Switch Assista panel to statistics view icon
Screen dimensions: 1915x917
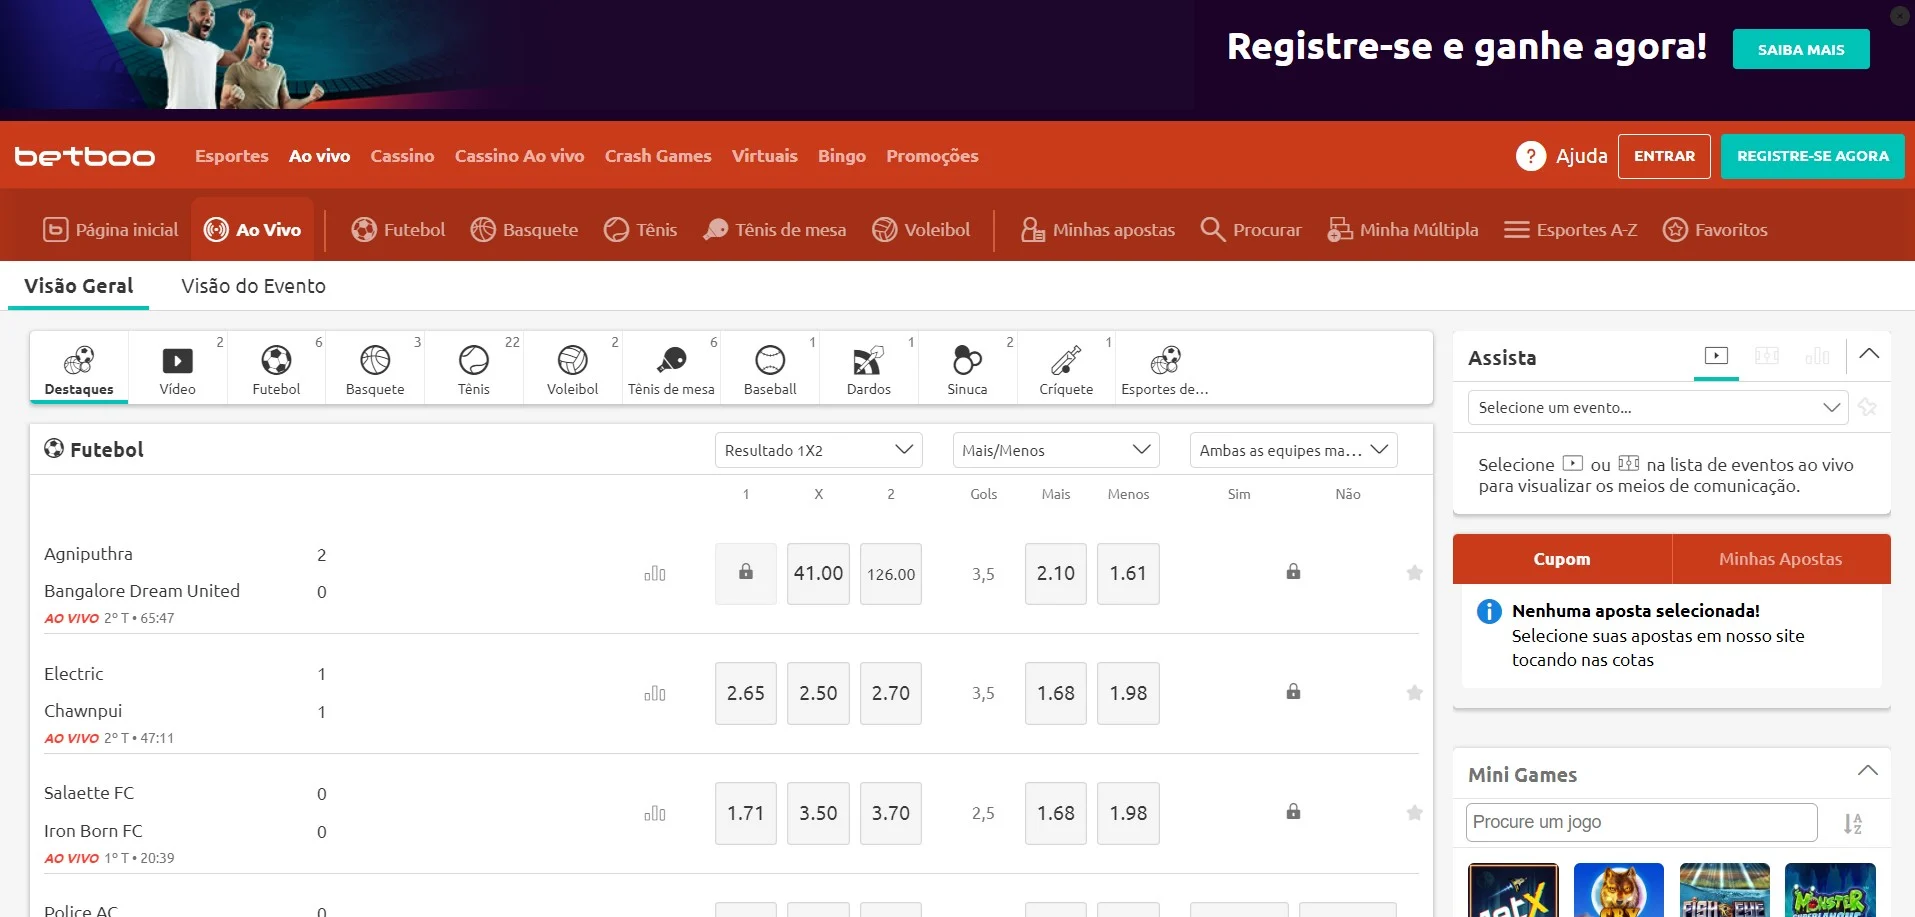(x=1817, y=355)
